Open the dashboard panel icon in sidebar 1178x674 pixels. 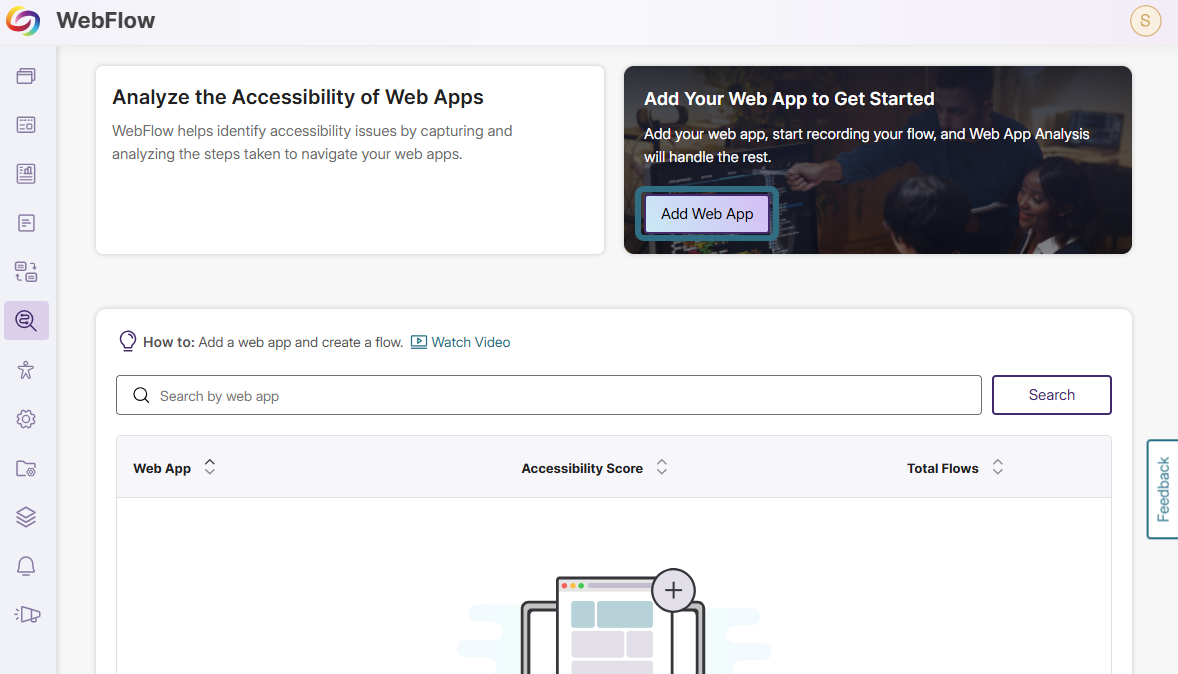coord(26,125)
